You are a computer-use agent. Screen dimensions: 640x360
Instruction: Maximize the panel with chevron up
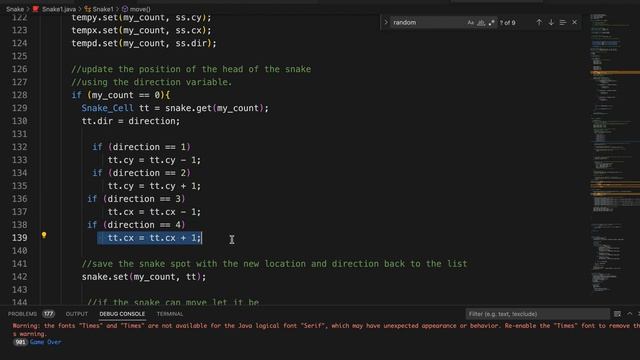(x=629, y=314)
